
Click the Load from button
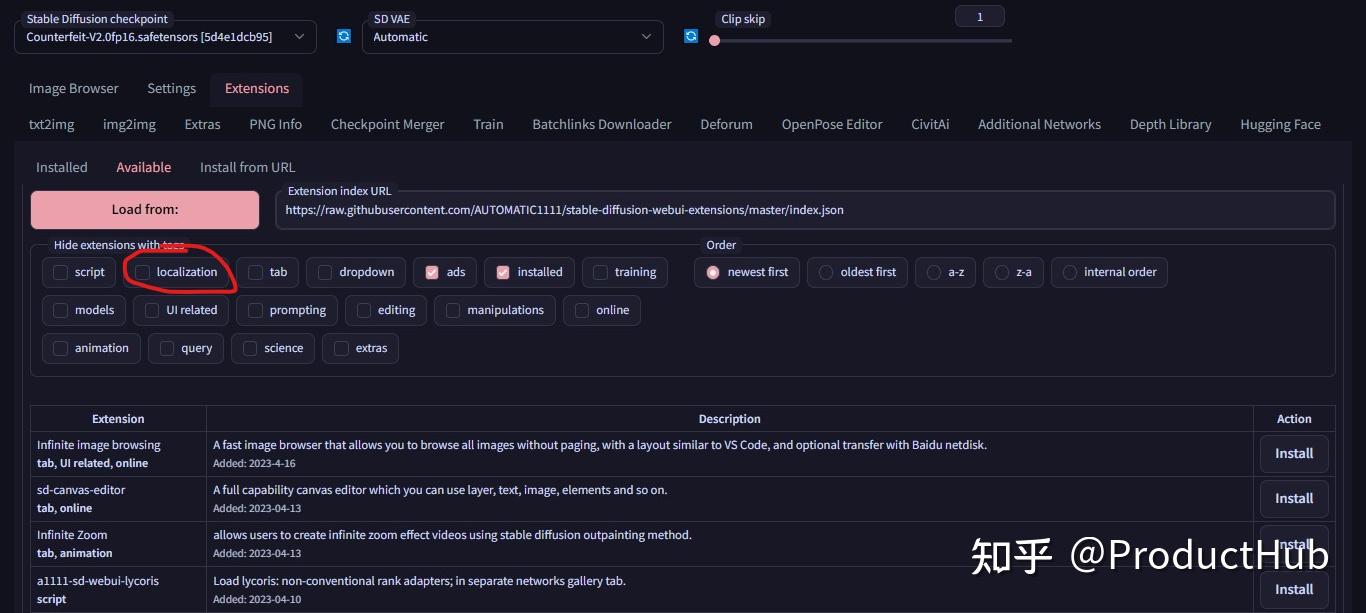point(145,210)
